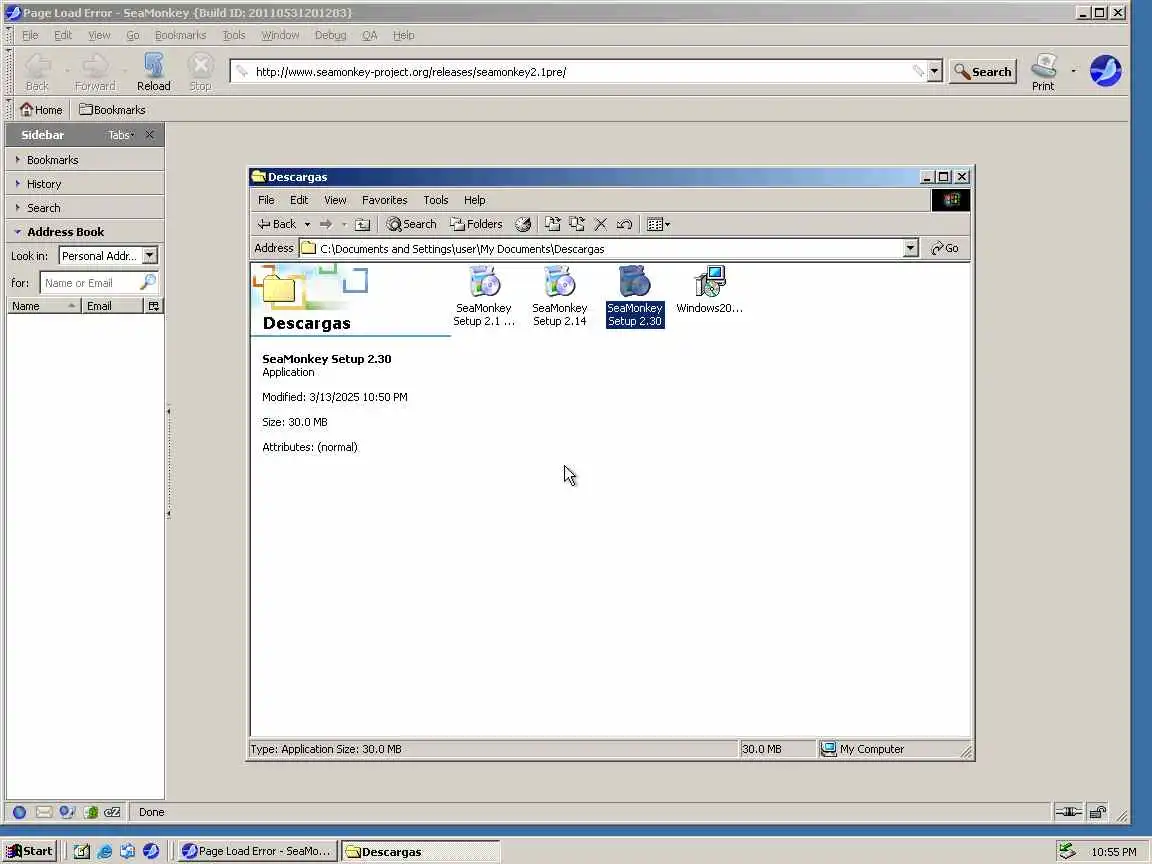Click the Copy To icon in Descargas toolbar
The width and height of the screenshot is (1152, 864).
click(577, 224)
